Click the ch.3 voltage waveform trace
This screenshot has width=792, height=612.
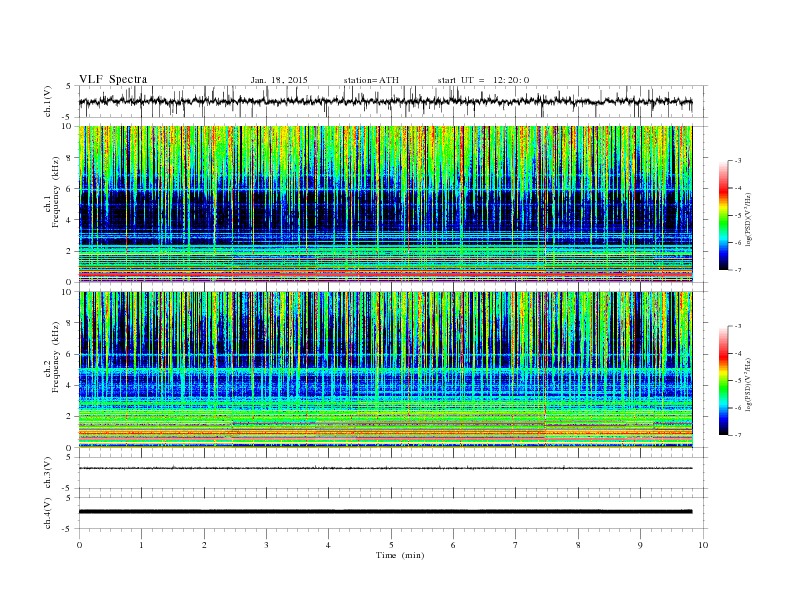coord(385,468)
